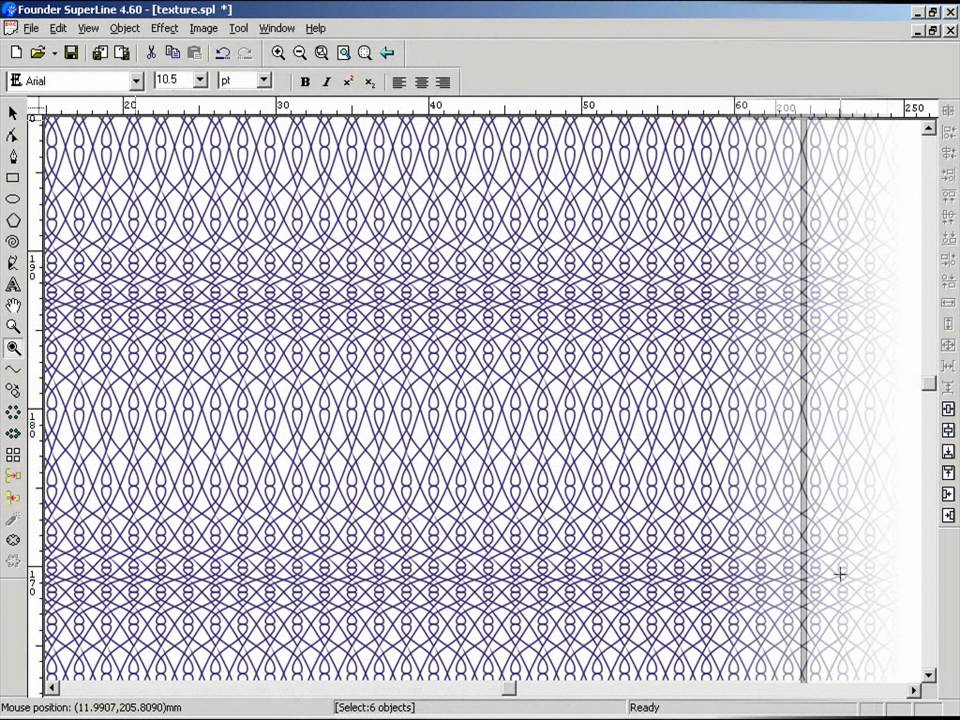Undo the last action

click(x=223, y=53)
